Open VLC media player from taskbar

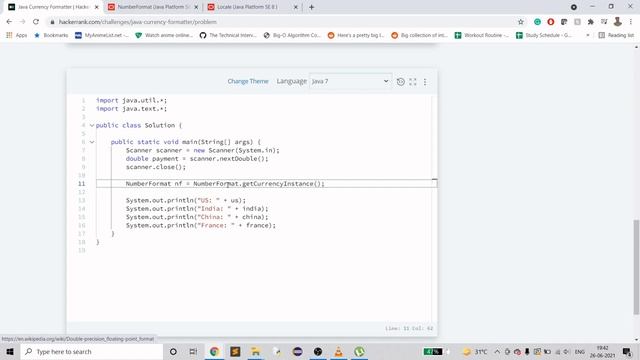tap(339, 351)
